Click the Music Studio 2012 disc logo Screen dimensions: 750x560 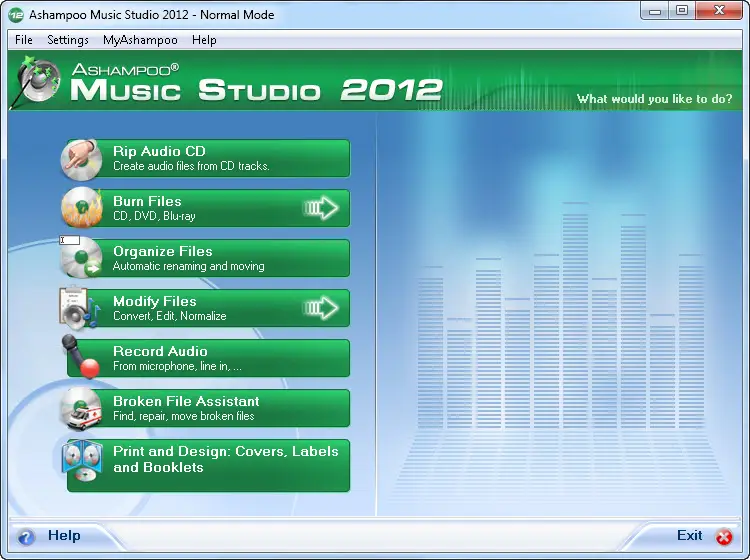(37, 81)
